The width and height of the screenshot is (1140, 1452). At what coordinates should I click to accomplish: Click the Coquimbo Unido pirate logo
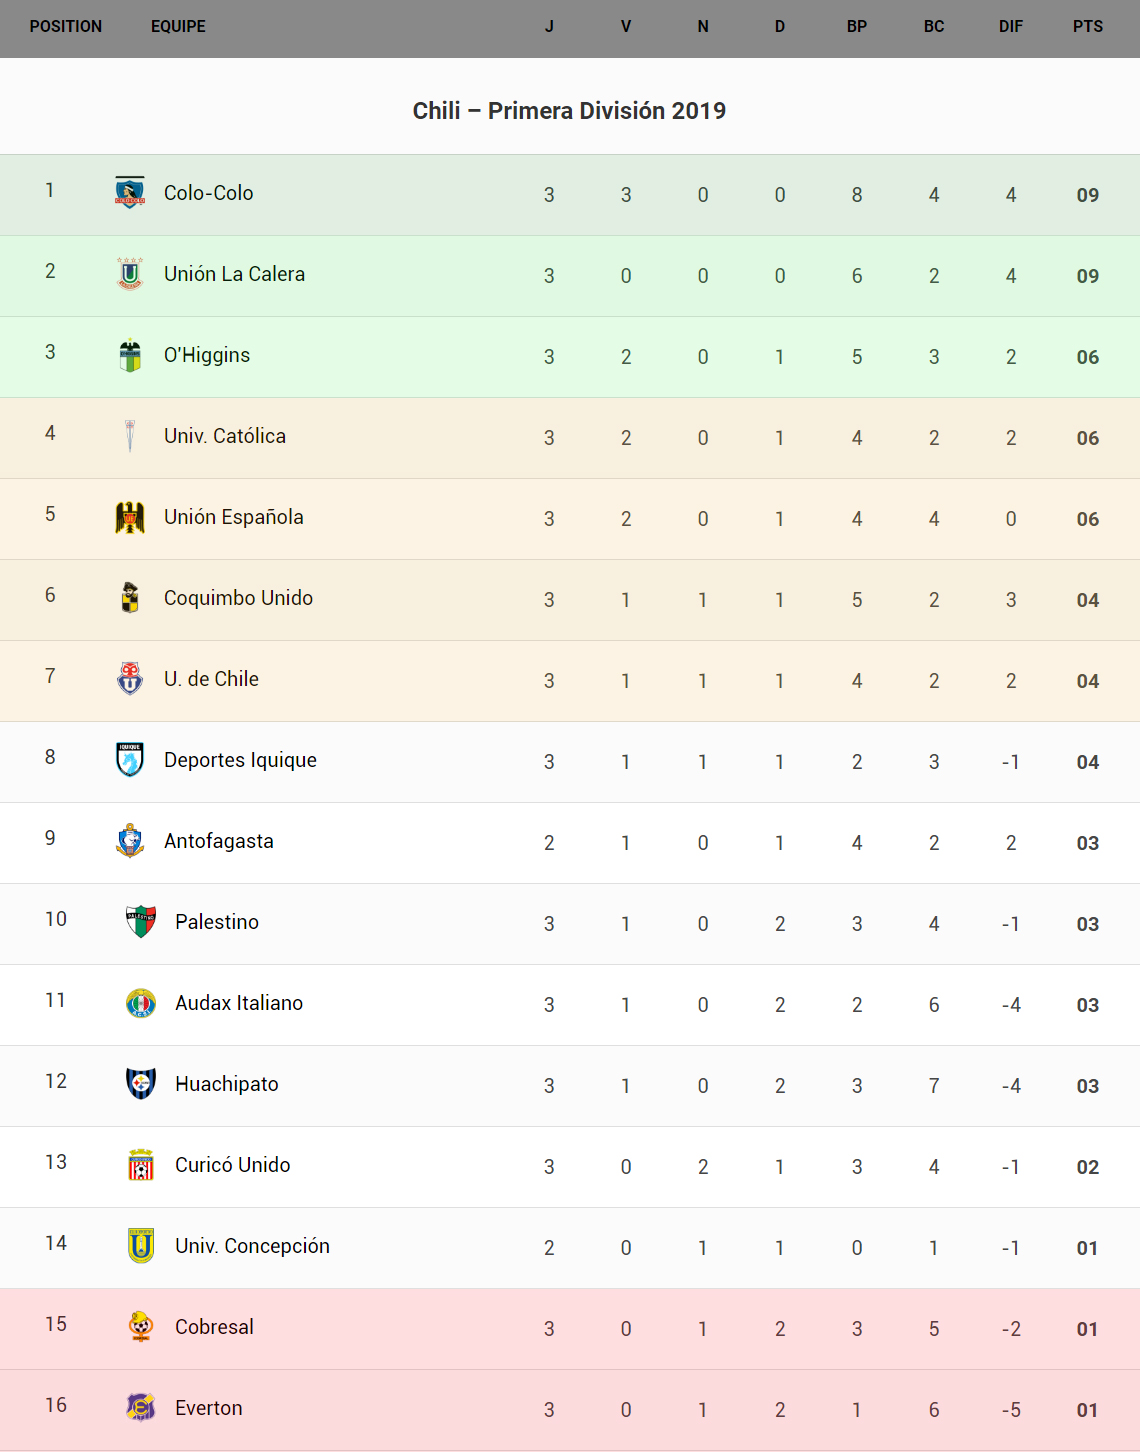pos(130,598)
